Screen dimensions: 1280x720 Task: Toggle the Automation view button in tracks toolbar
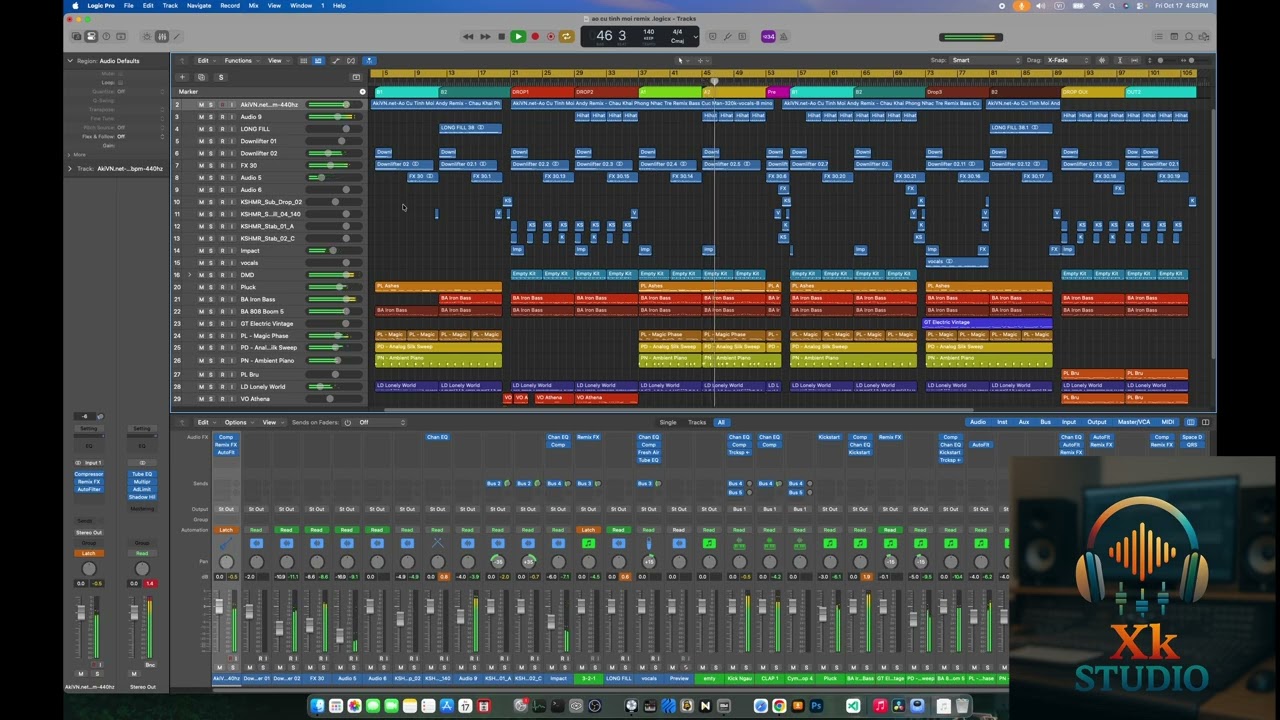[x=335, y=61]
